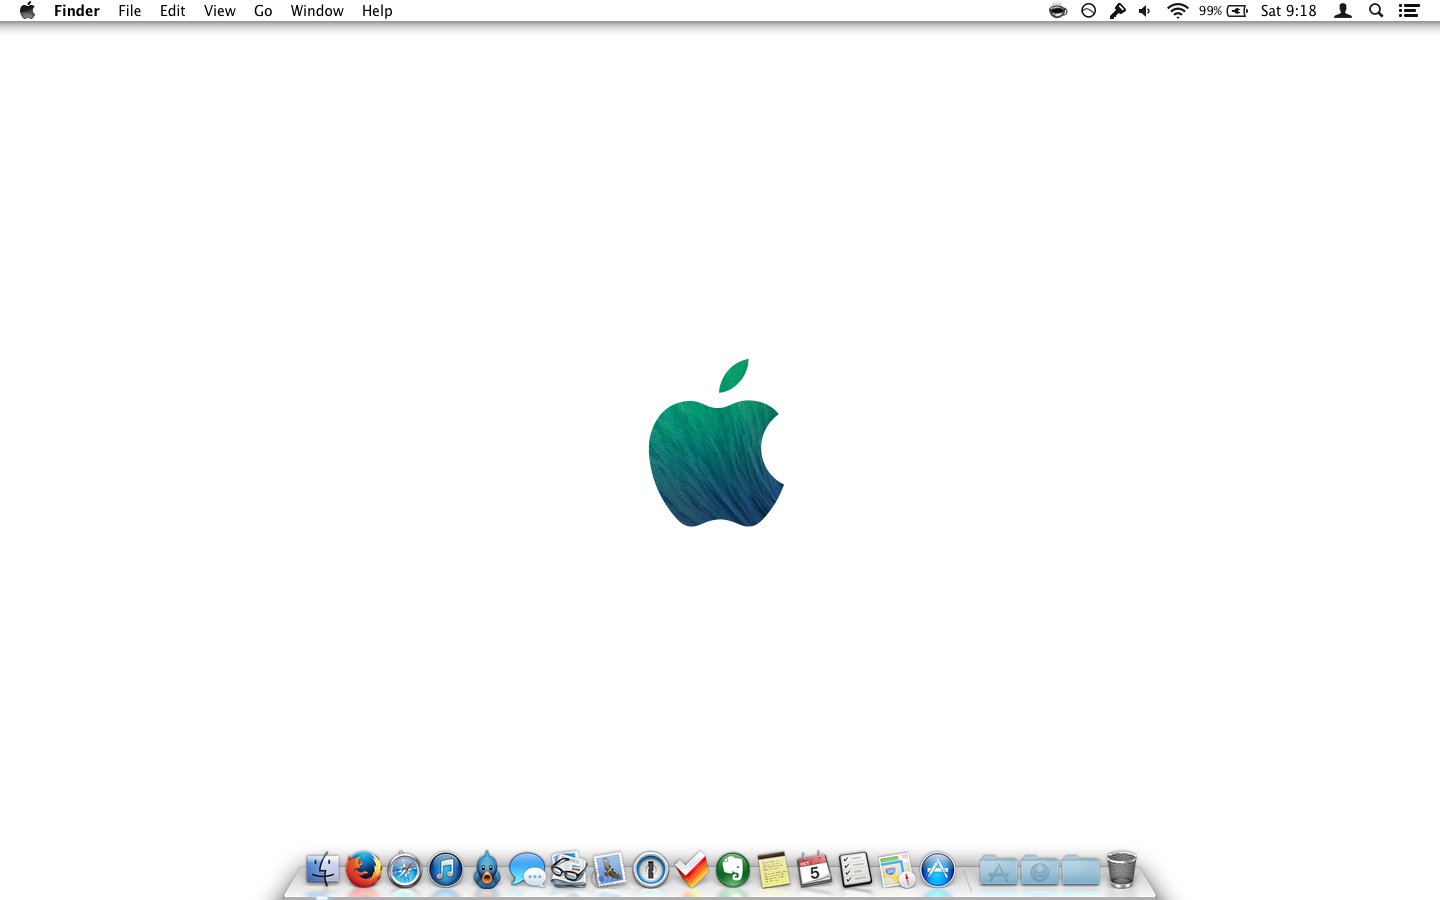Open the Apple menu

27,11
